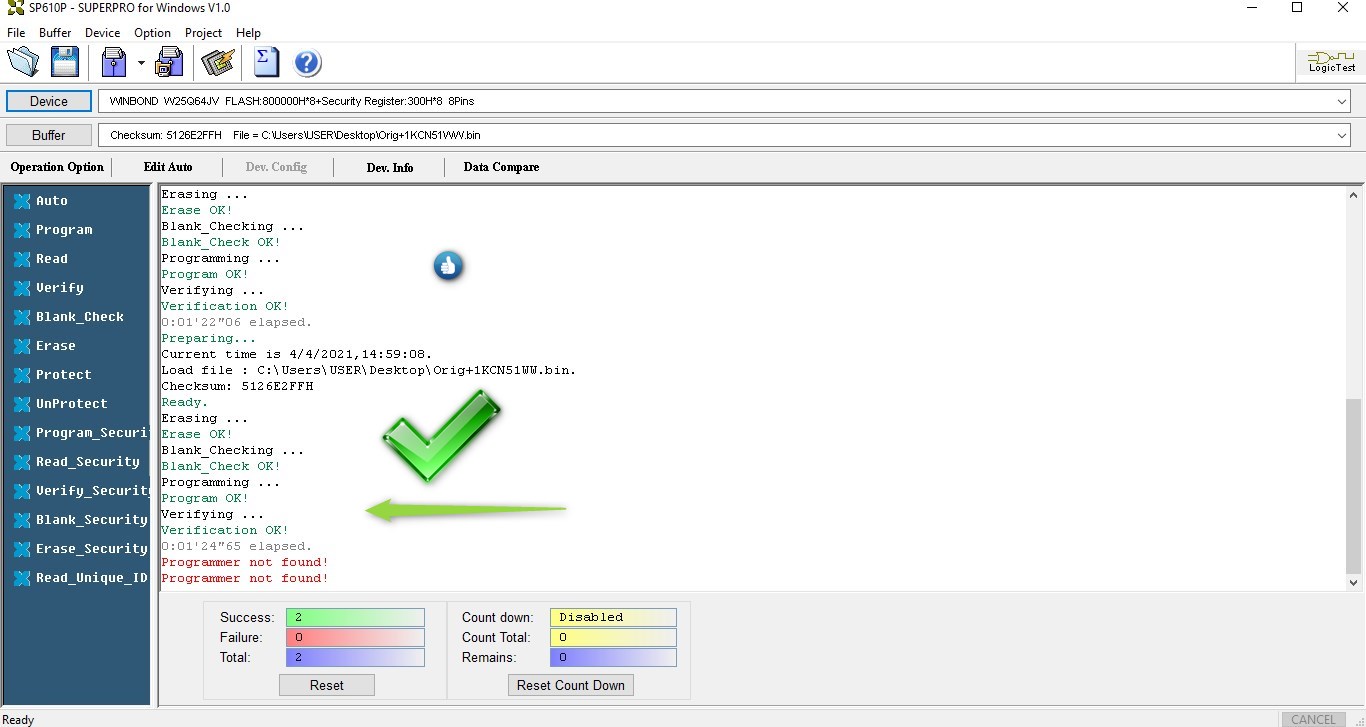This screenshot has height=727, width=1366.
Task: Click the sigma checksum toolbar icon
Action: click(266, 62)
